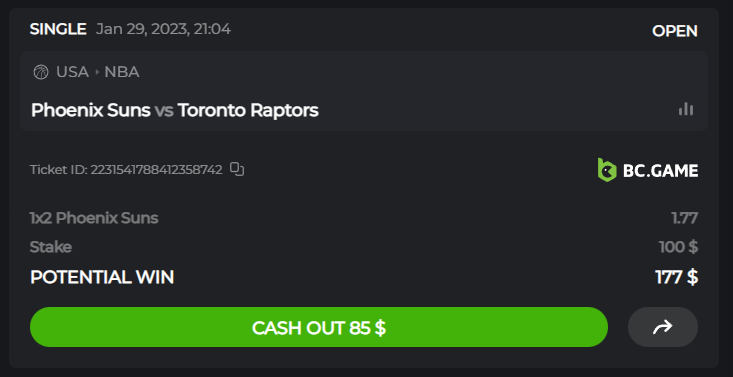Click the SINGLE bet type label

(58, 29)
